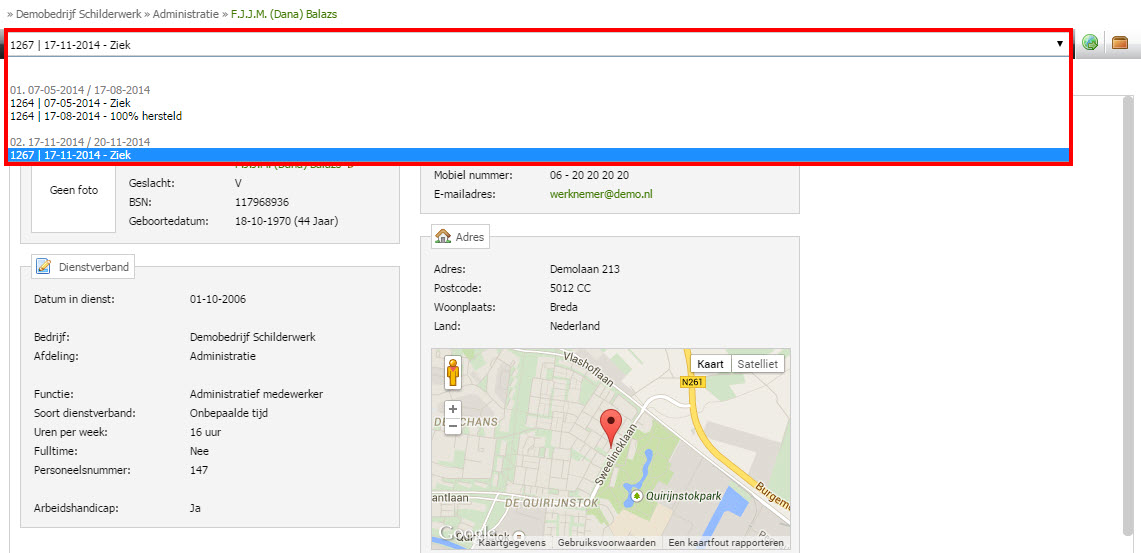Zoom in on the map
Image resolution: width=1141 pixels, height=553 pixels.
click(453, 410)
